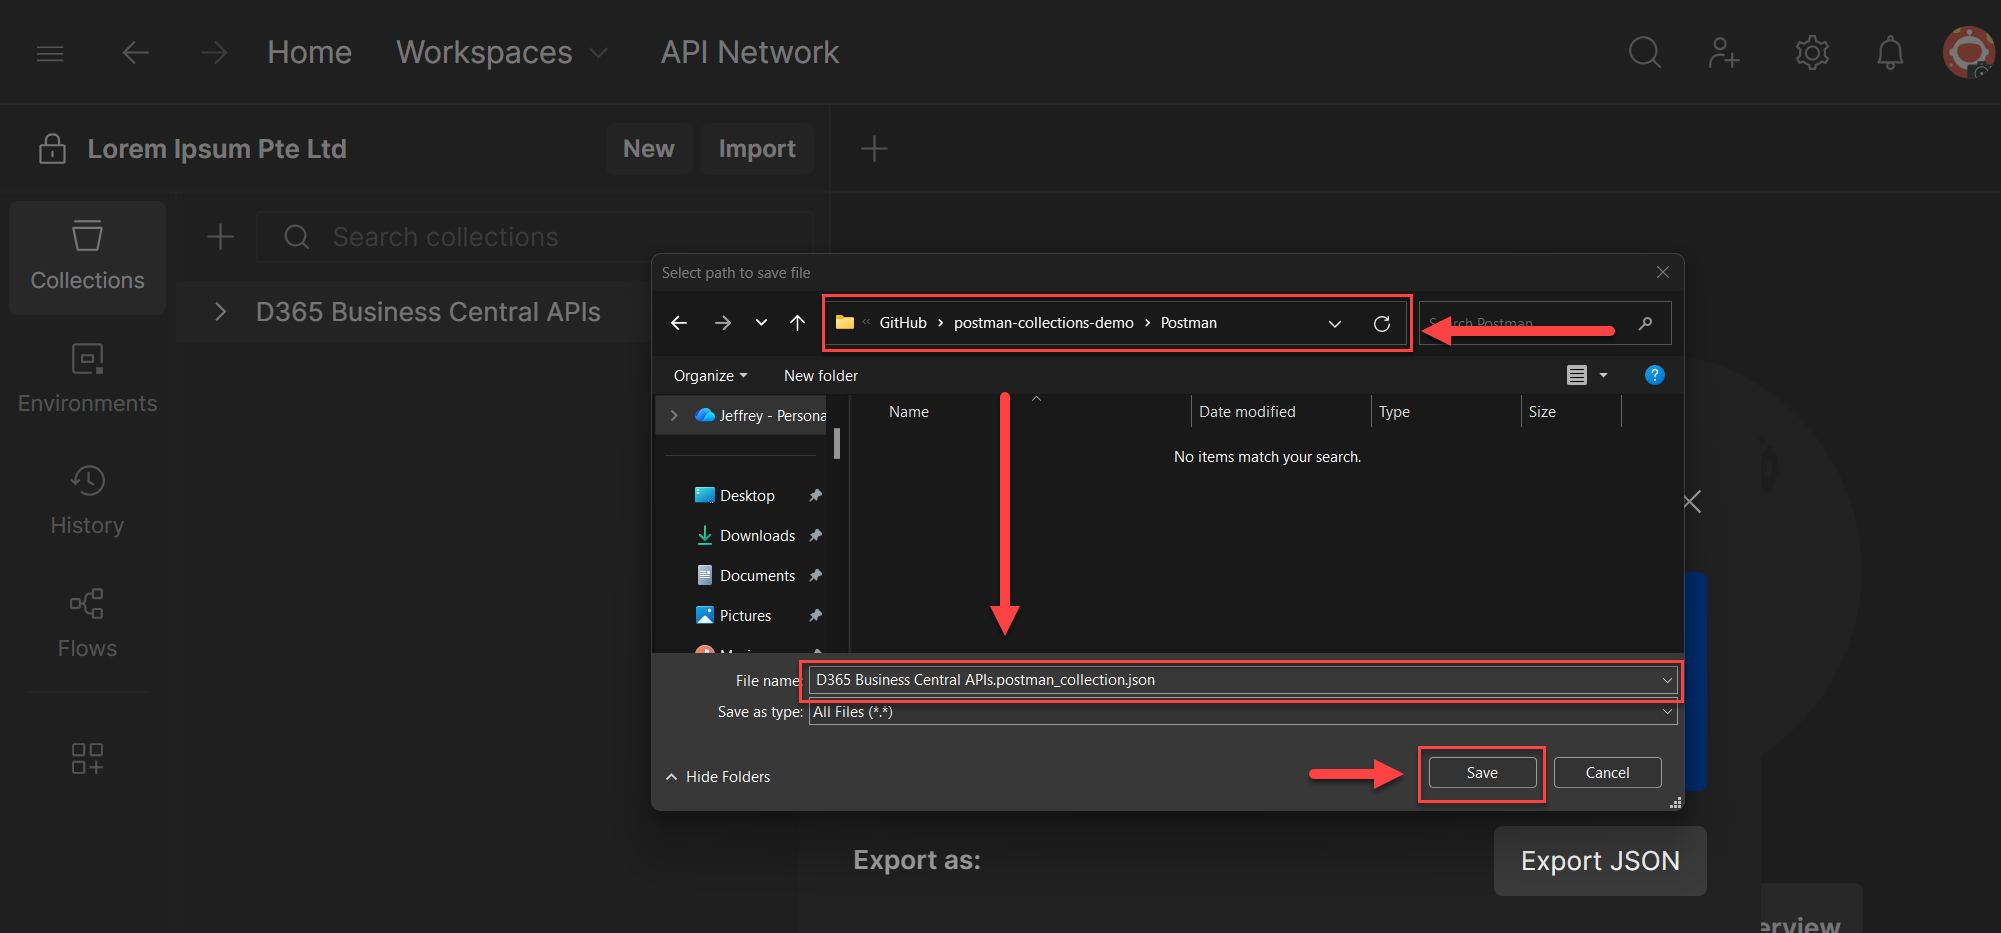The image size is (2001, 933).
Task: Select Pictures in navigation pane
Action: (x=745, y=616)
